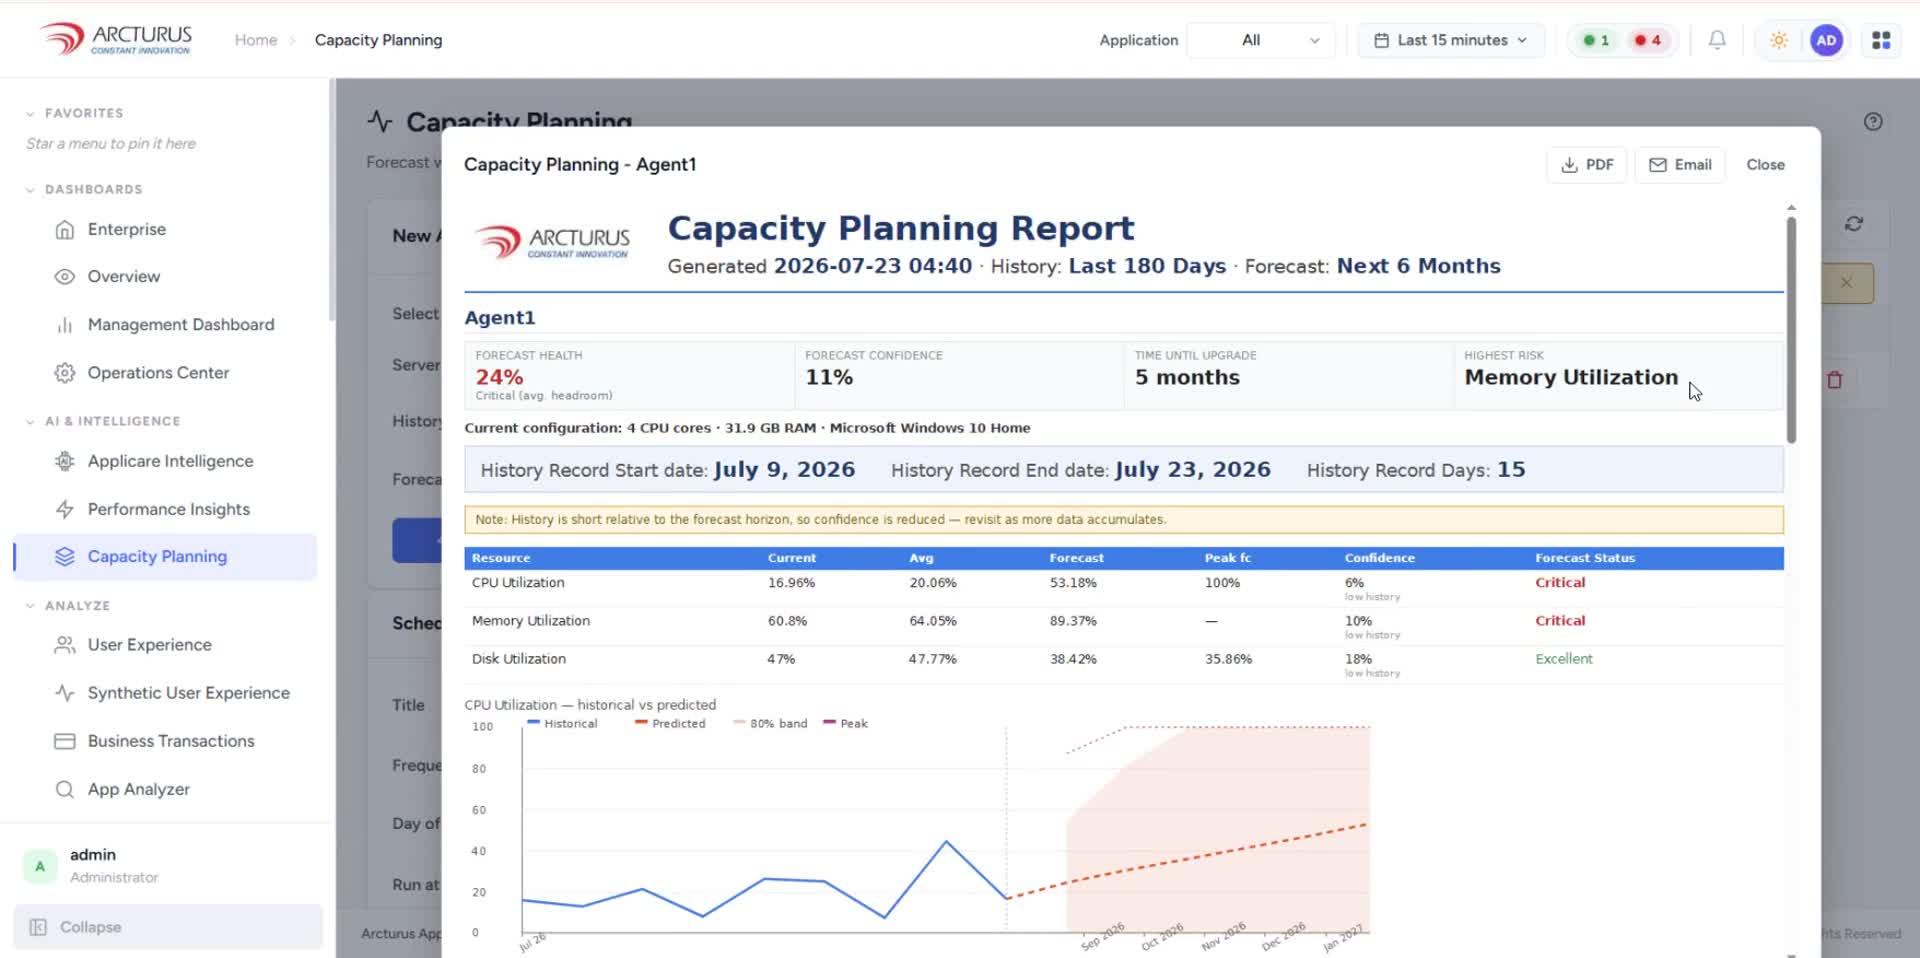Click the help question mark icon
1920x958 pixels.
[x=1873, y=122]
